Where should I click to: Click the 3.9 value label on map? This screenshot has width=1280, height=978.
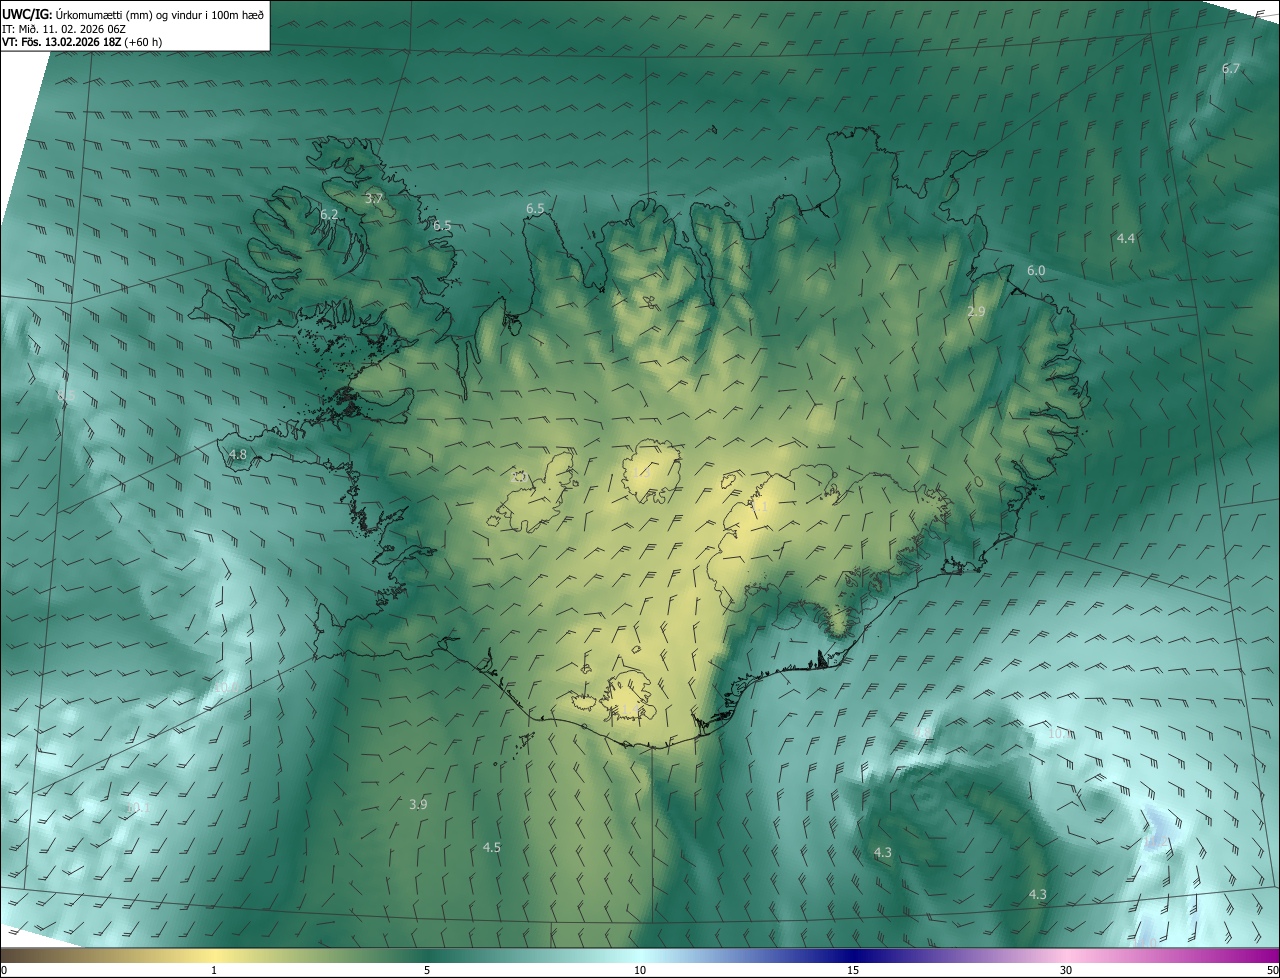click(x=418, y=804)
